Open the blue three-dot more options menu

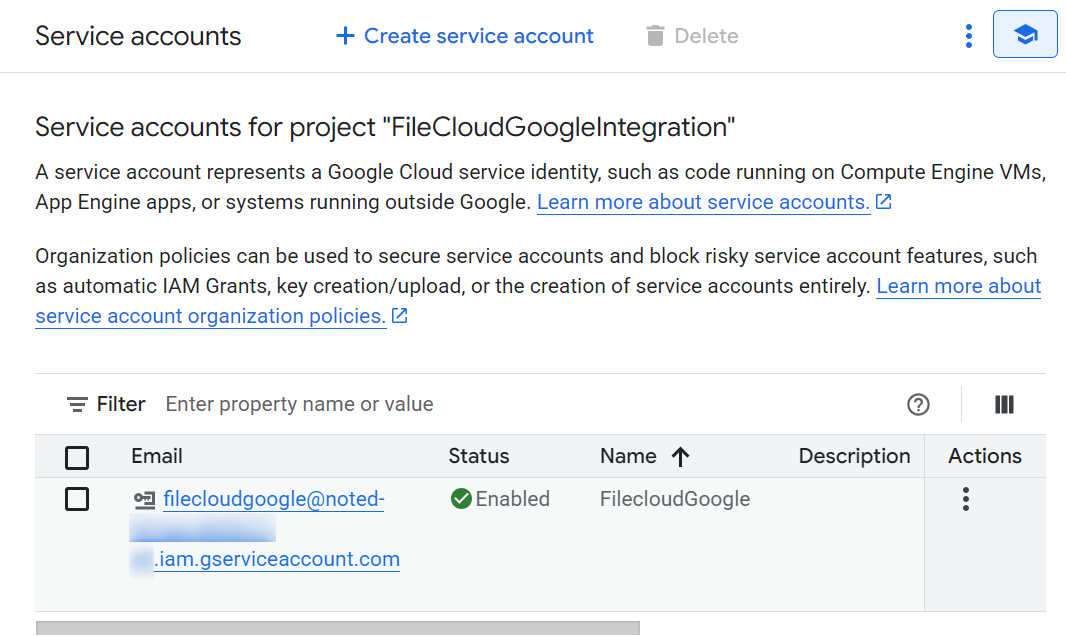[968, 36]
